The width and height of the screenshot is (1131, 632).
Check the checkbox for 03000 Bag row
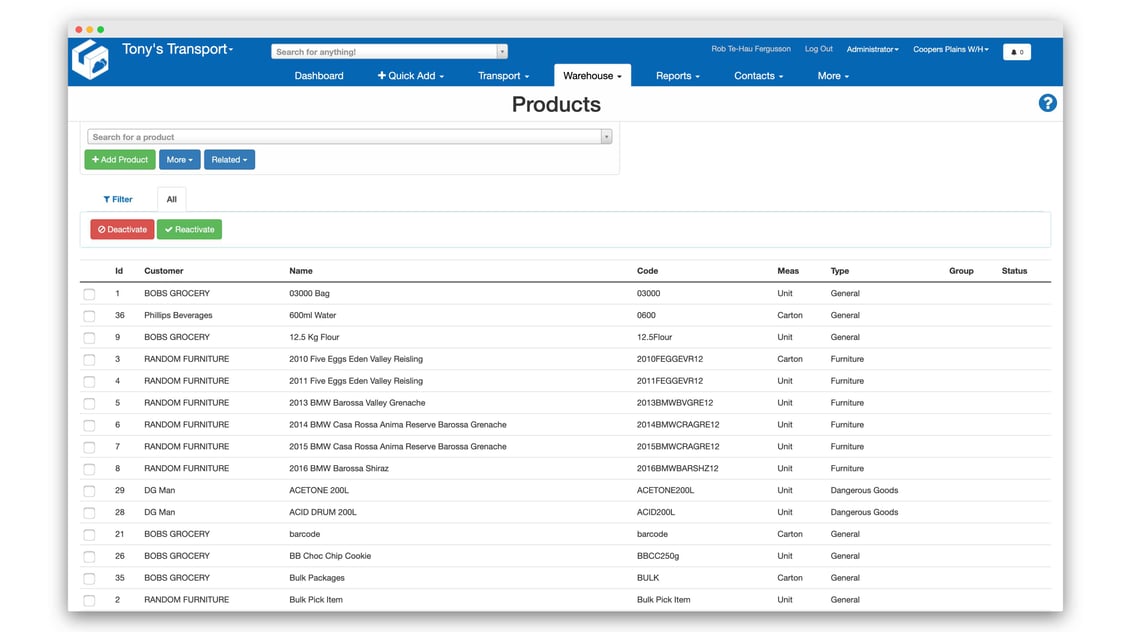pos(89,294)
